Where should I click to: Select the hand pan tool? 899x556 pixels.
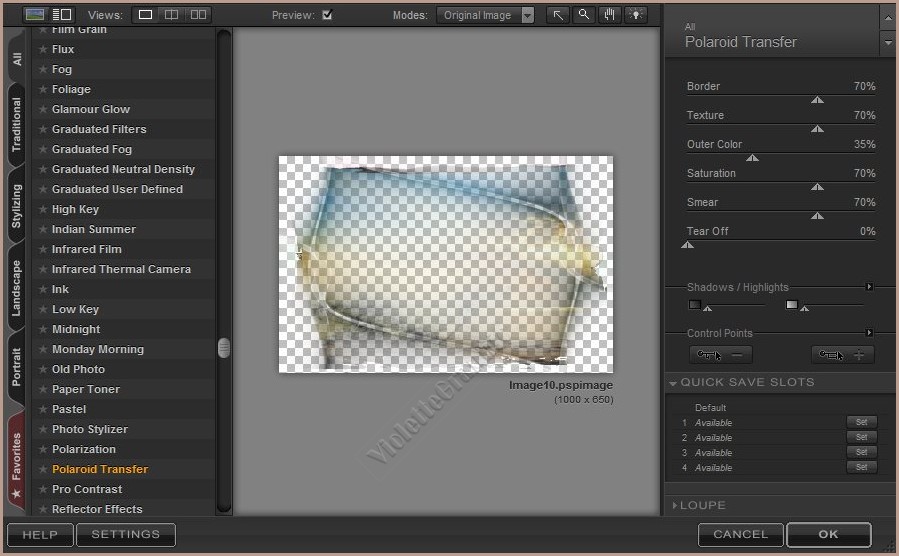click(x=610, y=15)
